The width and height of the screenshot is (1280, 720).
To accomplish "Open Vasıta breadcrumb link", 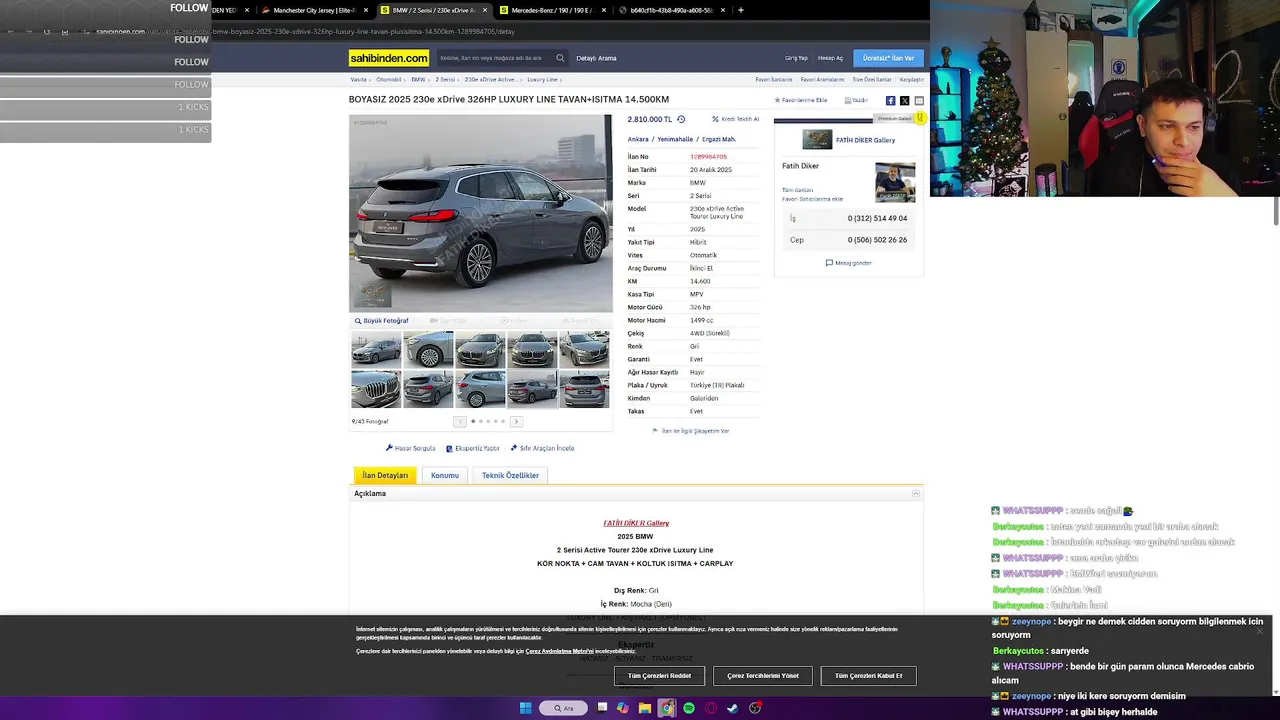I will tap(358, 79).
